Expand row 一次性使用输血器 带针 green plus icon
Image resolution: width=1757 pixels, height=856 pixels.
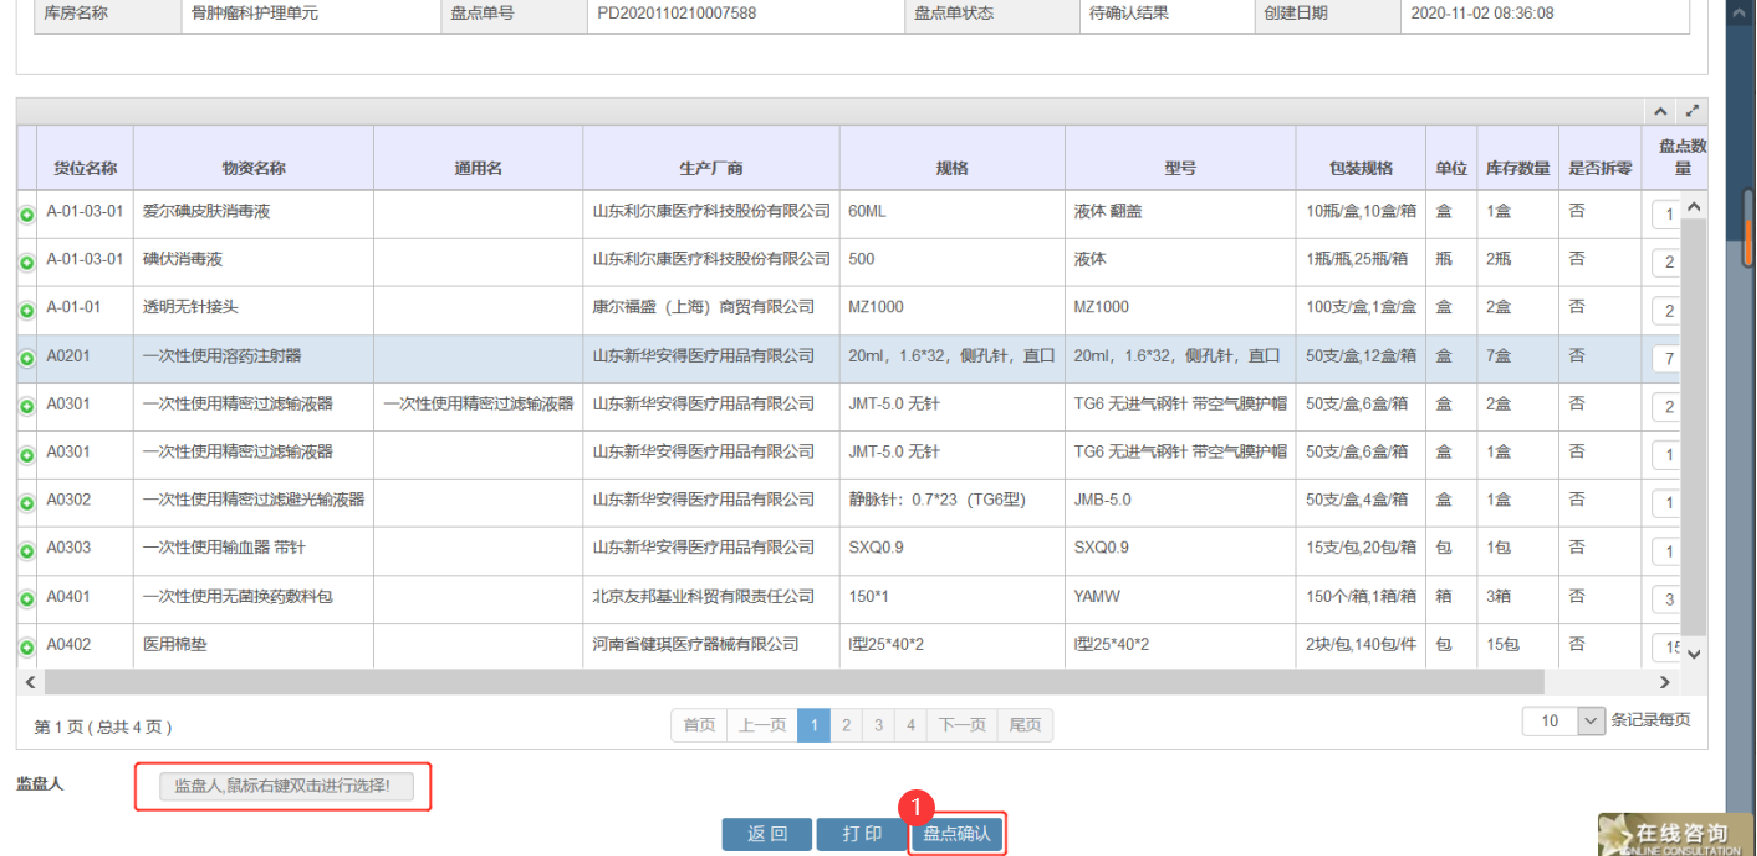coord(27,551)
